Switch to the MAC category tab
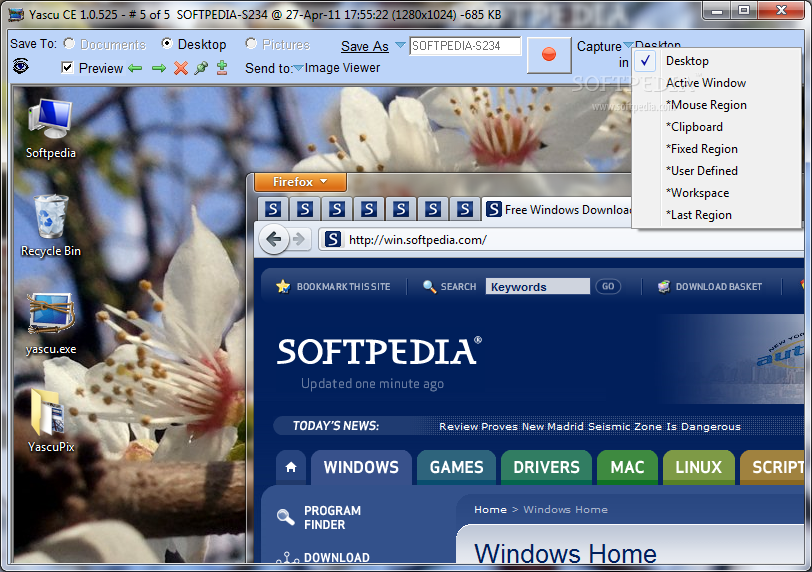The height and width of the screenshot is (572, 812). click(627, 467)
